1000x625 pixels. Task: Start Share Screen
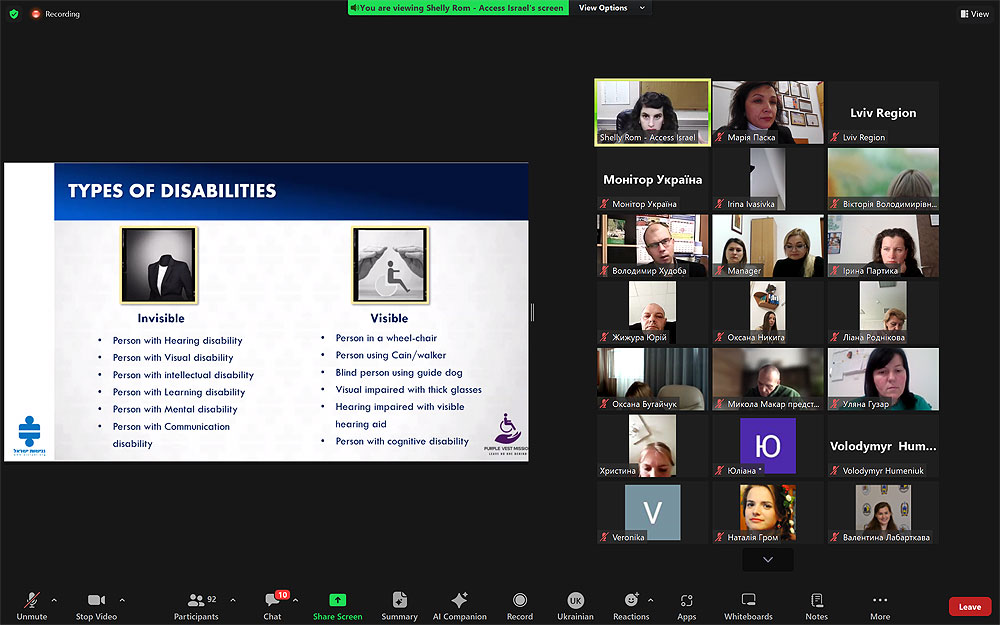coord(337,607)
